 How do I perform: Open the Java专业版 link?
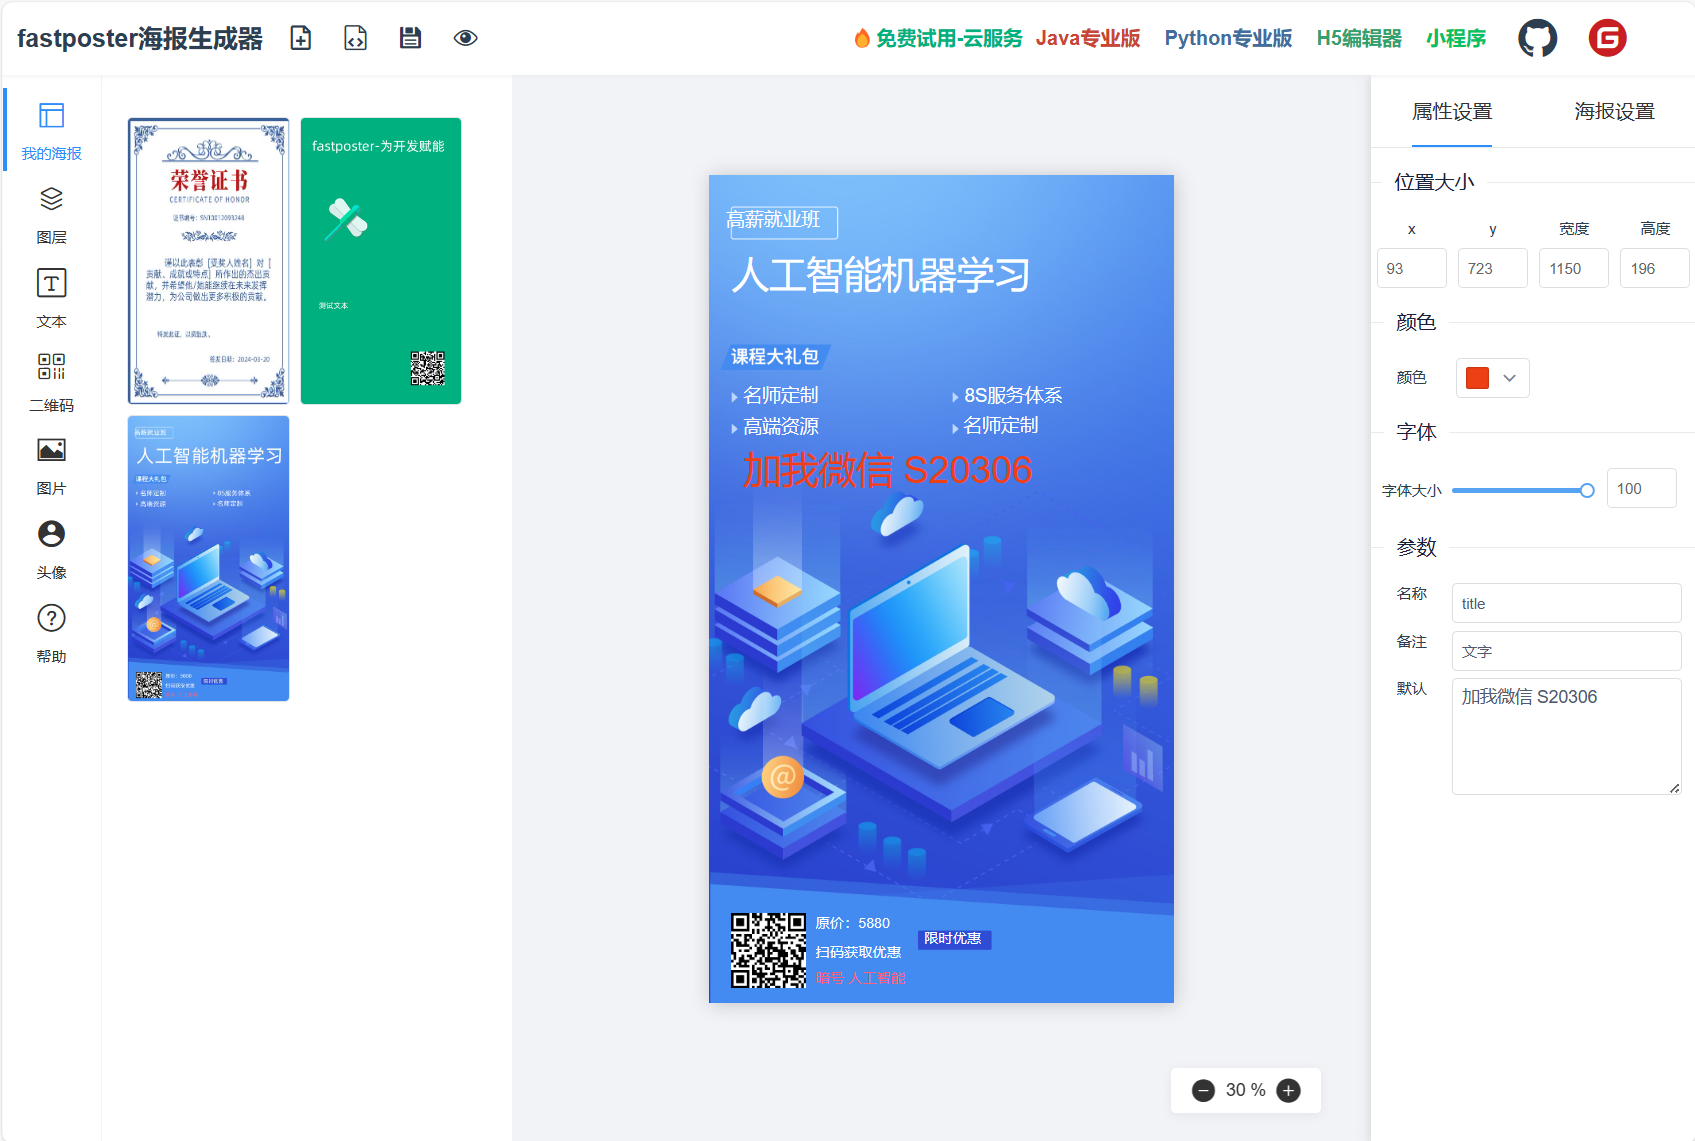(1087, 38)
